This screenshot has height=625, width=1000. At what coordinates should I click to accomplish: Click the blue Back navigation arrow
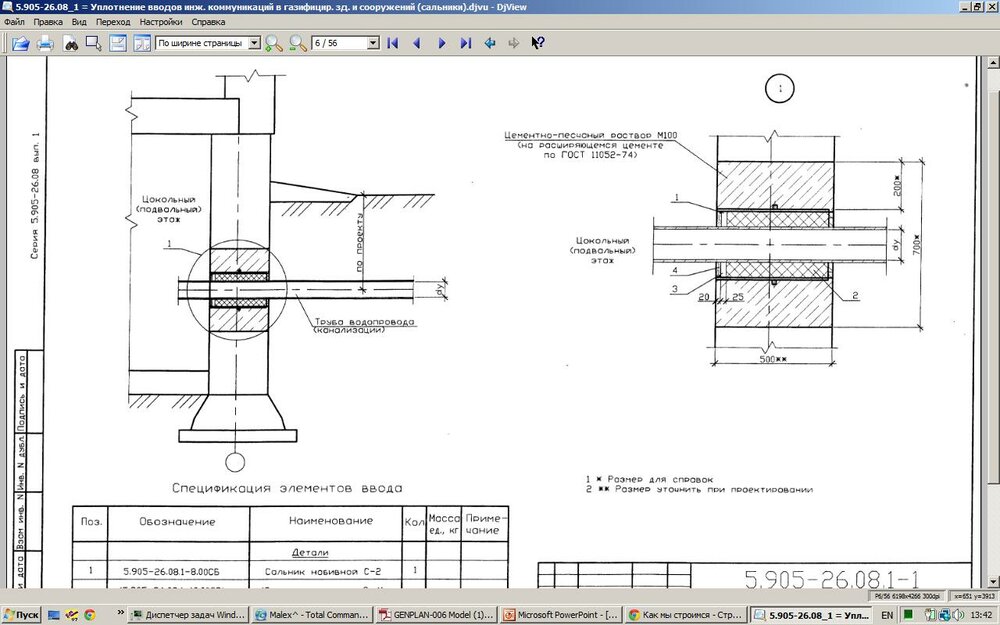[490, 43]
